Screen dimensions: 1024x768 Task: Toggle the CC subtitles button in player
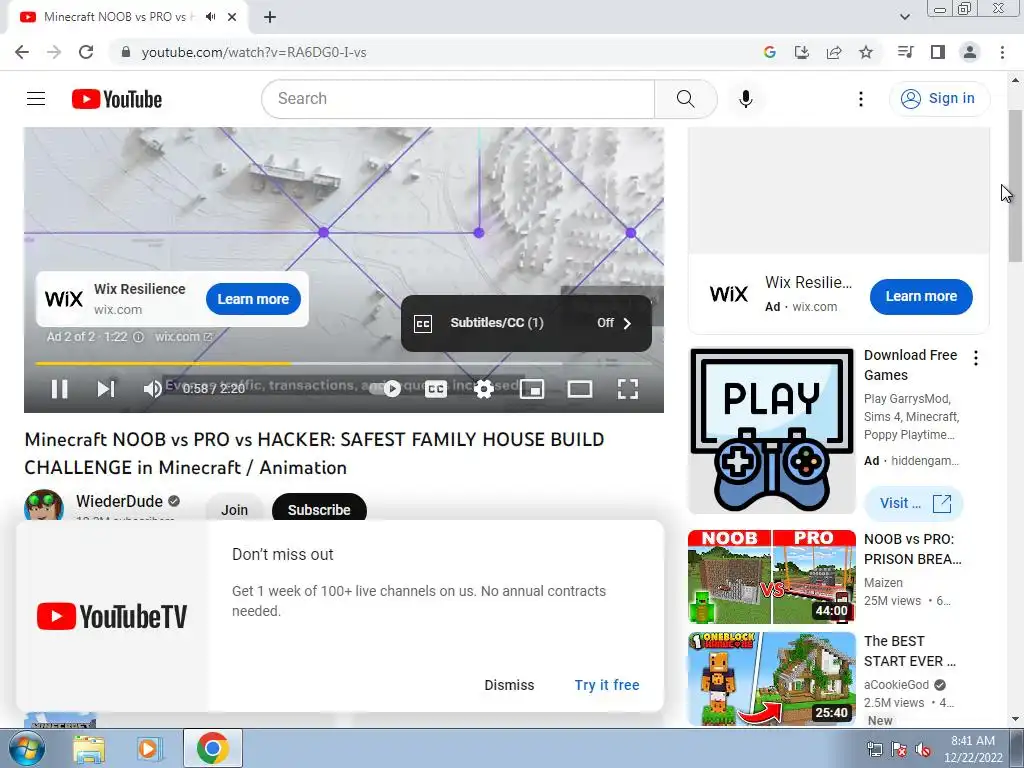click(436, 389)
